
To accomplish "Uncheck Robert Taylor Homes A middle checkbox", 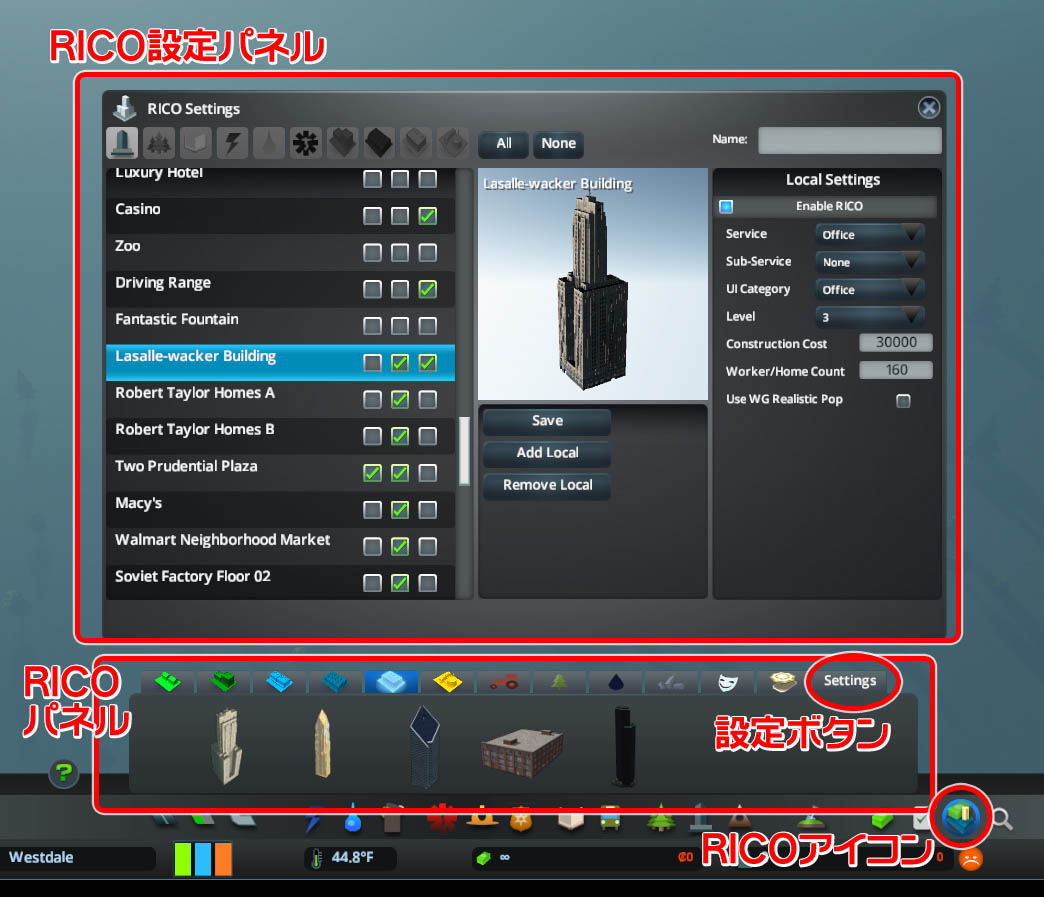I will coord(399,400).
